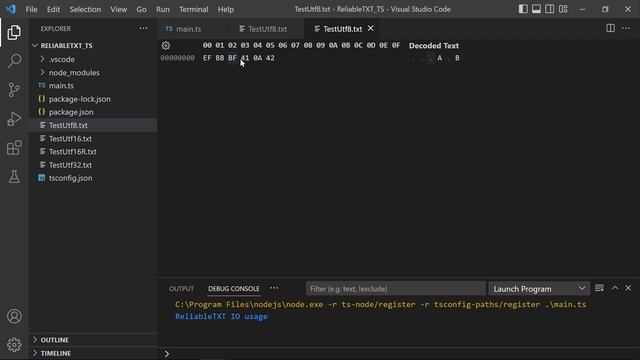The image size is (640, 360).
Task: Open VS Code logo application menu
Action: (11, 9)
